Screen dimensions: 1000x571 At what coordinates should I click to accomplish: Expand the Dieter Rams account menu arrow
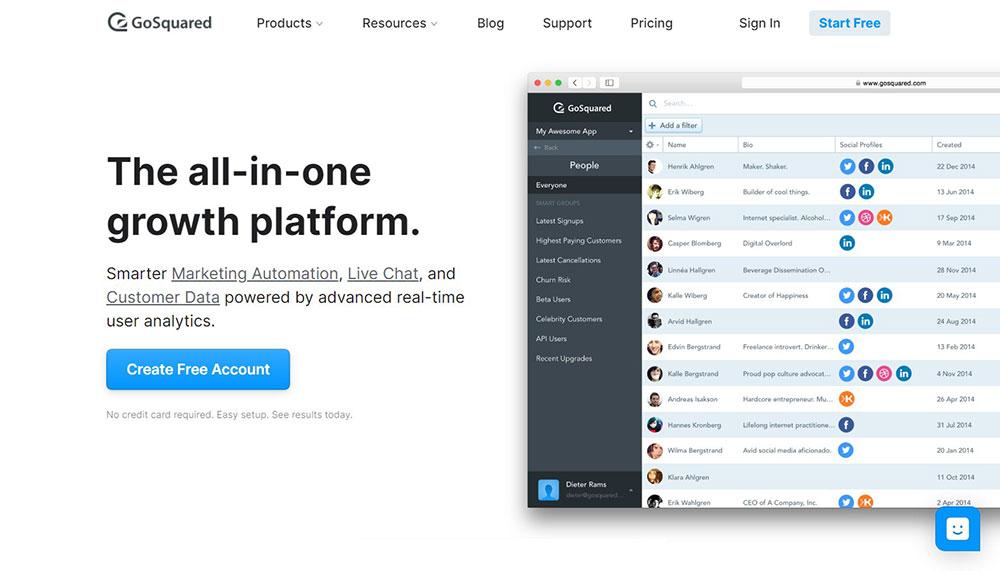click(x=631, y=490)
